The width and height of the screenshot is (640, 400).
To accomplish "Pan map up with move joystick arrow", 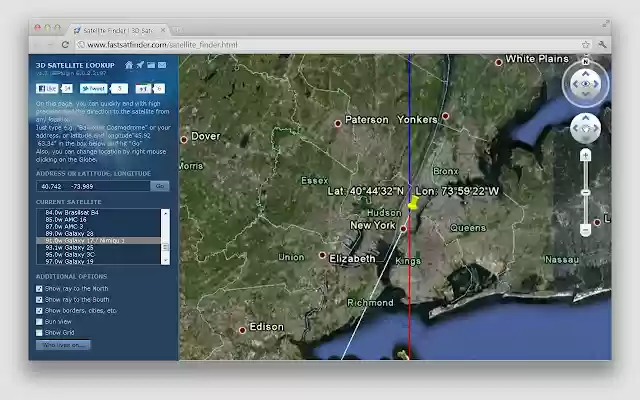I will (585, 118).
